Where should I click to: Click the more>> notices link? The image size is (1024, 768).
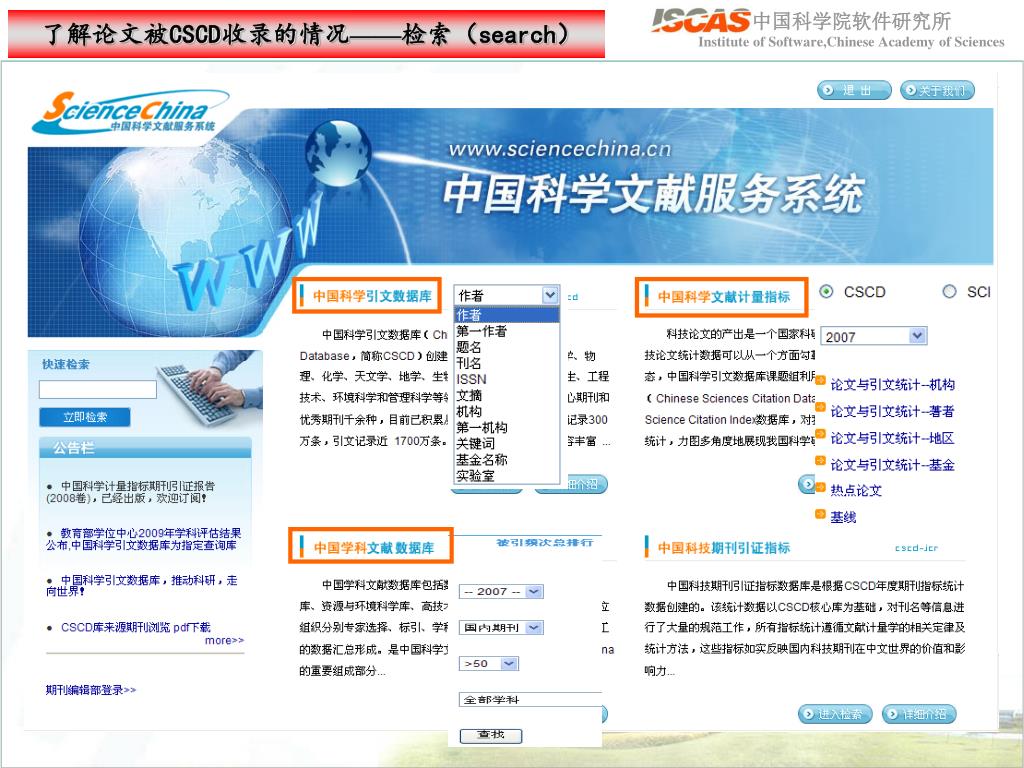pyautogui.click(x=225, y=641)
